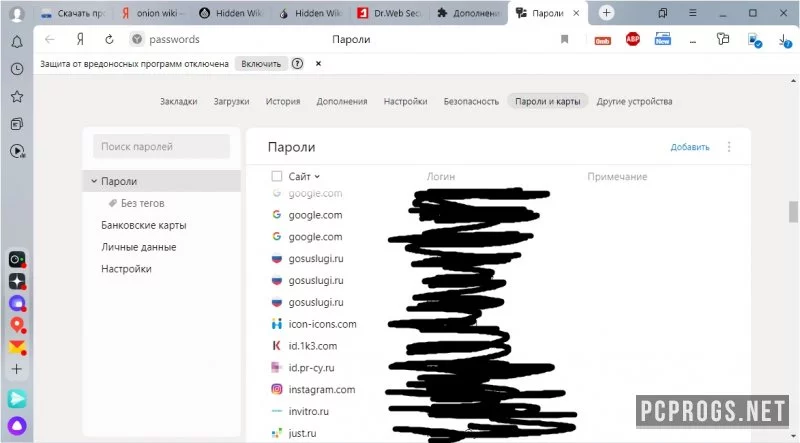Open the three-dot passwords options menu
The height and width of the screenshot is (443, 800).
[x=729, y=147]
